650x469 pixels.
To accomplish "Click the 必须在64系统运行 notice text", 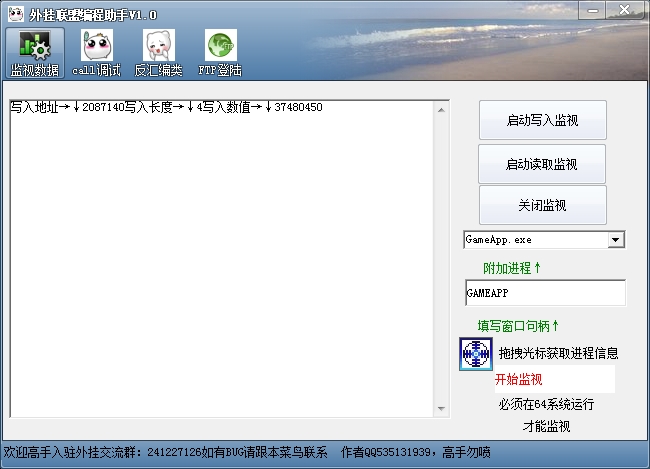I will click(546, 404).
